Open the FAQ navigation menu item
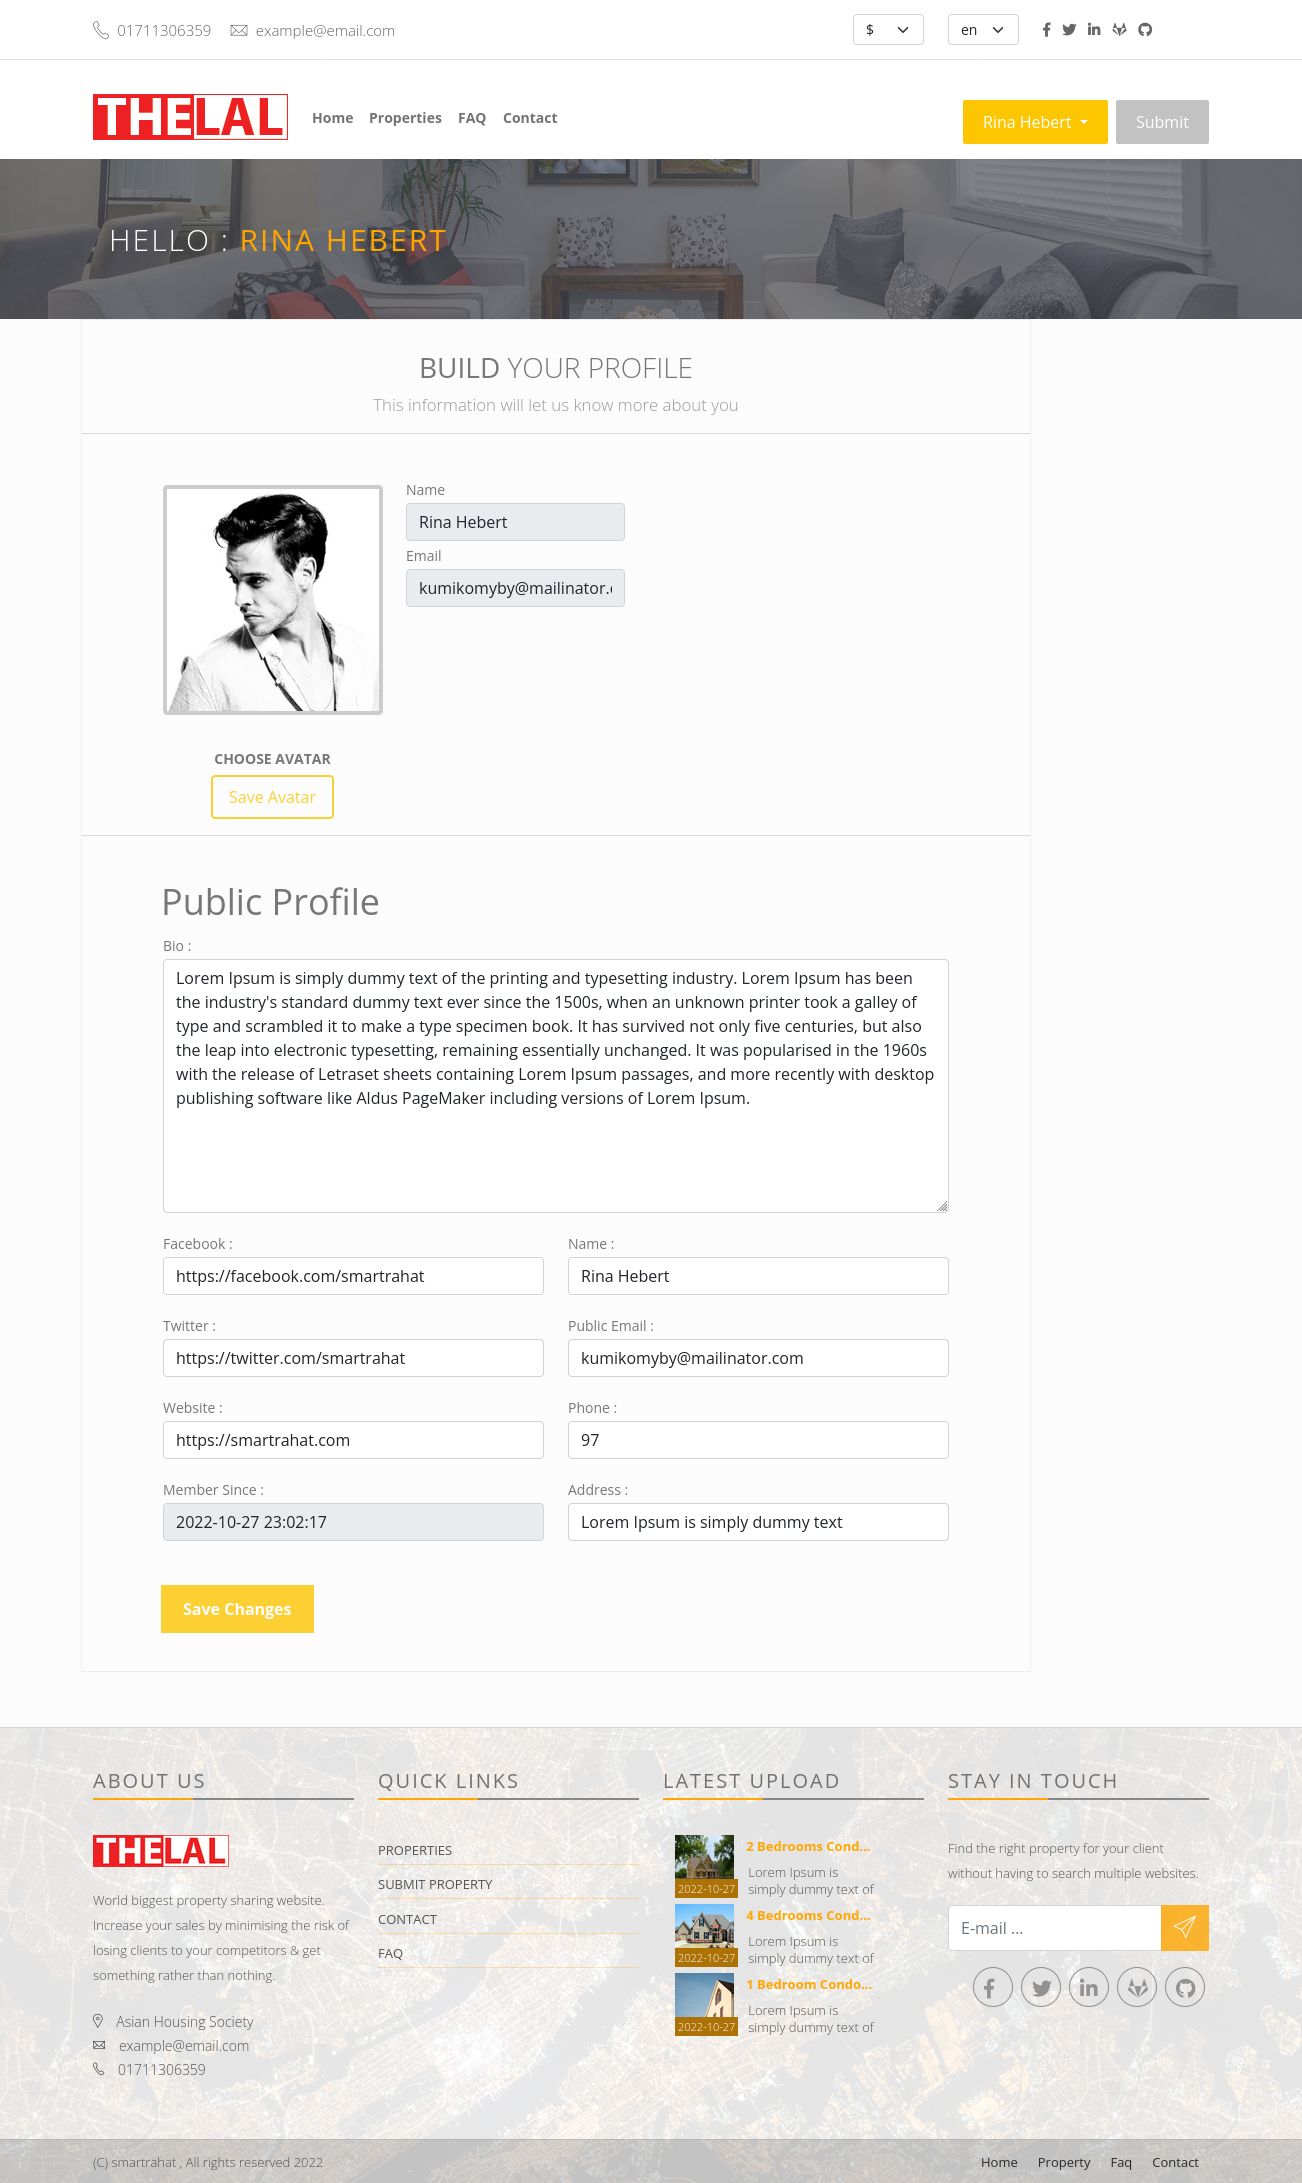The height and width of the screenshot is (2183, 1302). [x=472, y=118]
